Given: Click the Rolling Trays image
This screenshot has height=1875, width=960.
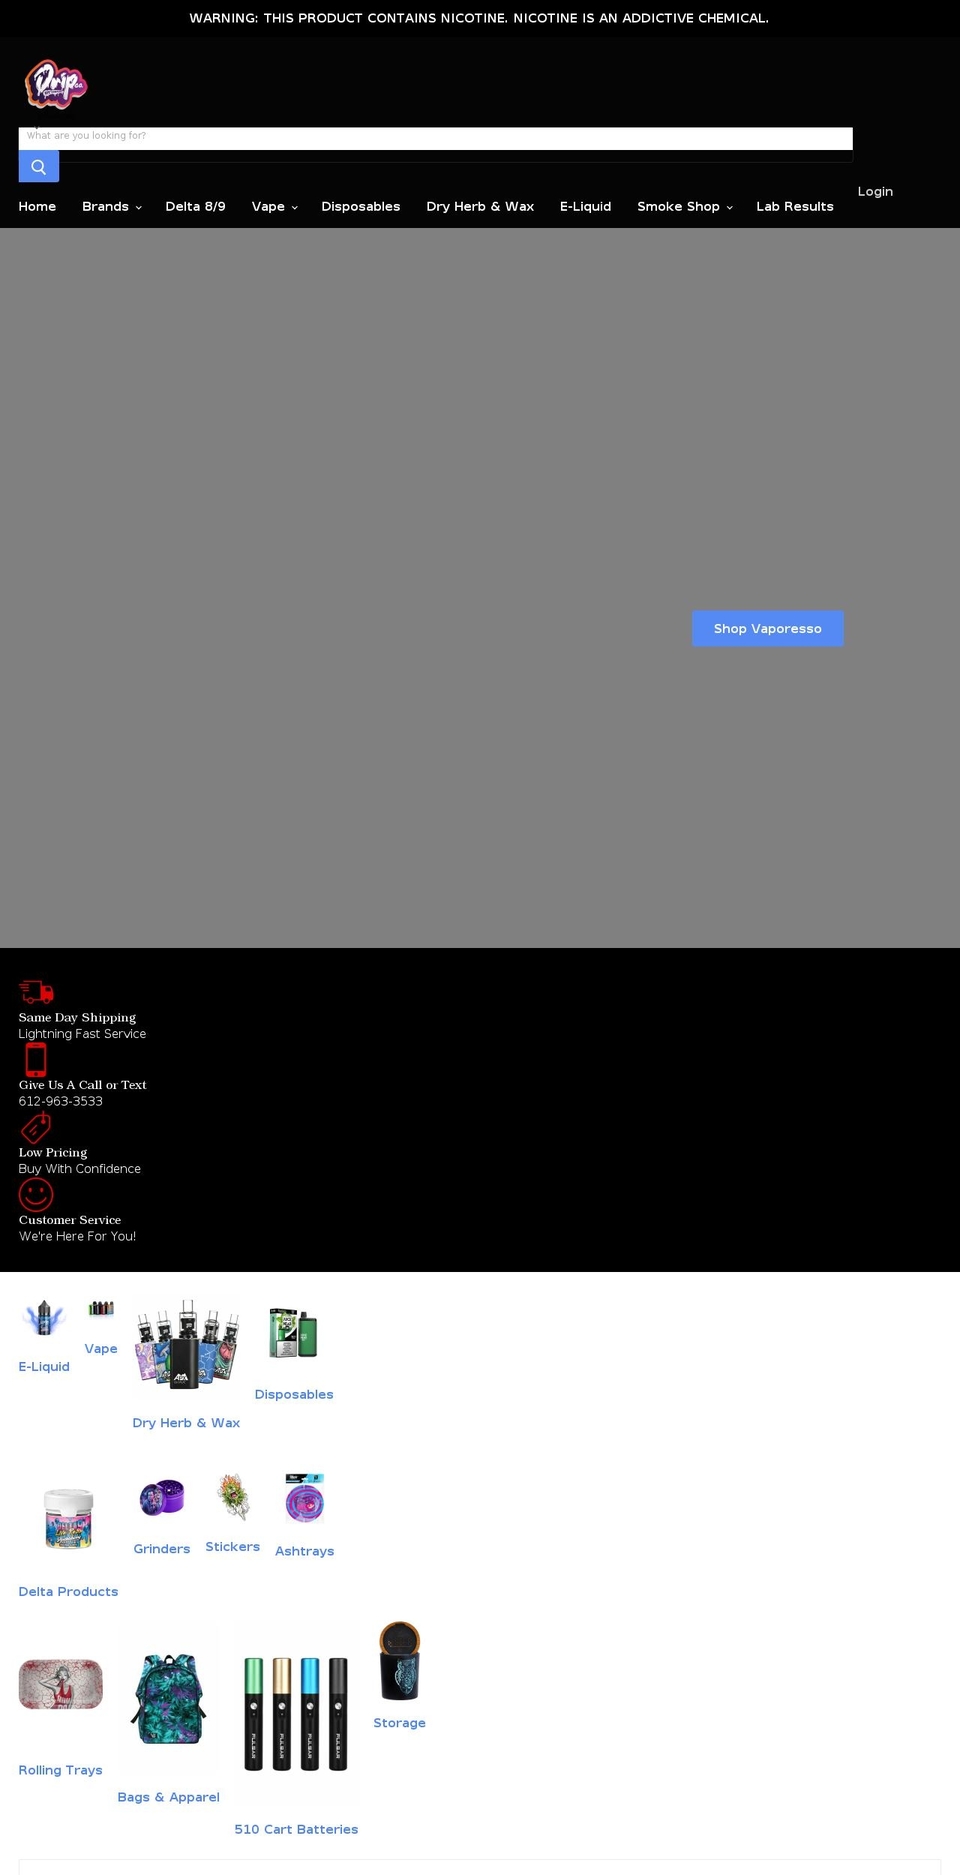Looking at the screenshot, I should [61, 1684].
